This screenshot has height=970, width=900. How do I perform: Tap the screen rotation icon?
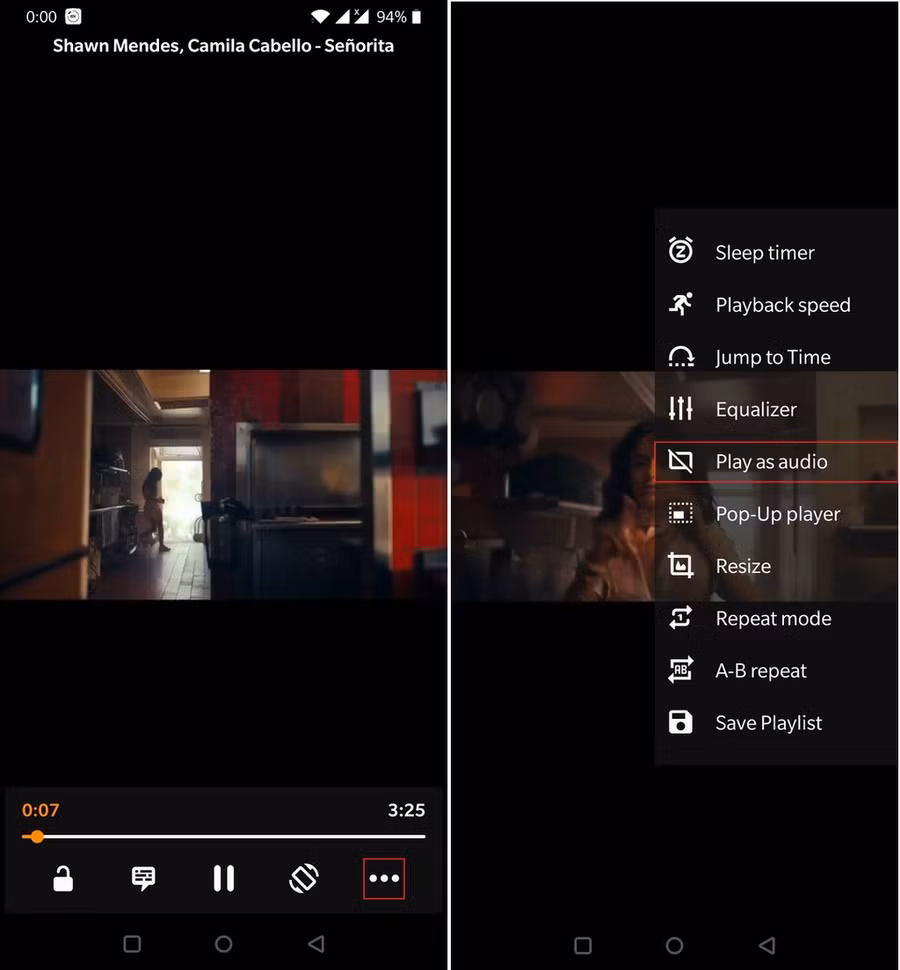(x=304, y=879)
